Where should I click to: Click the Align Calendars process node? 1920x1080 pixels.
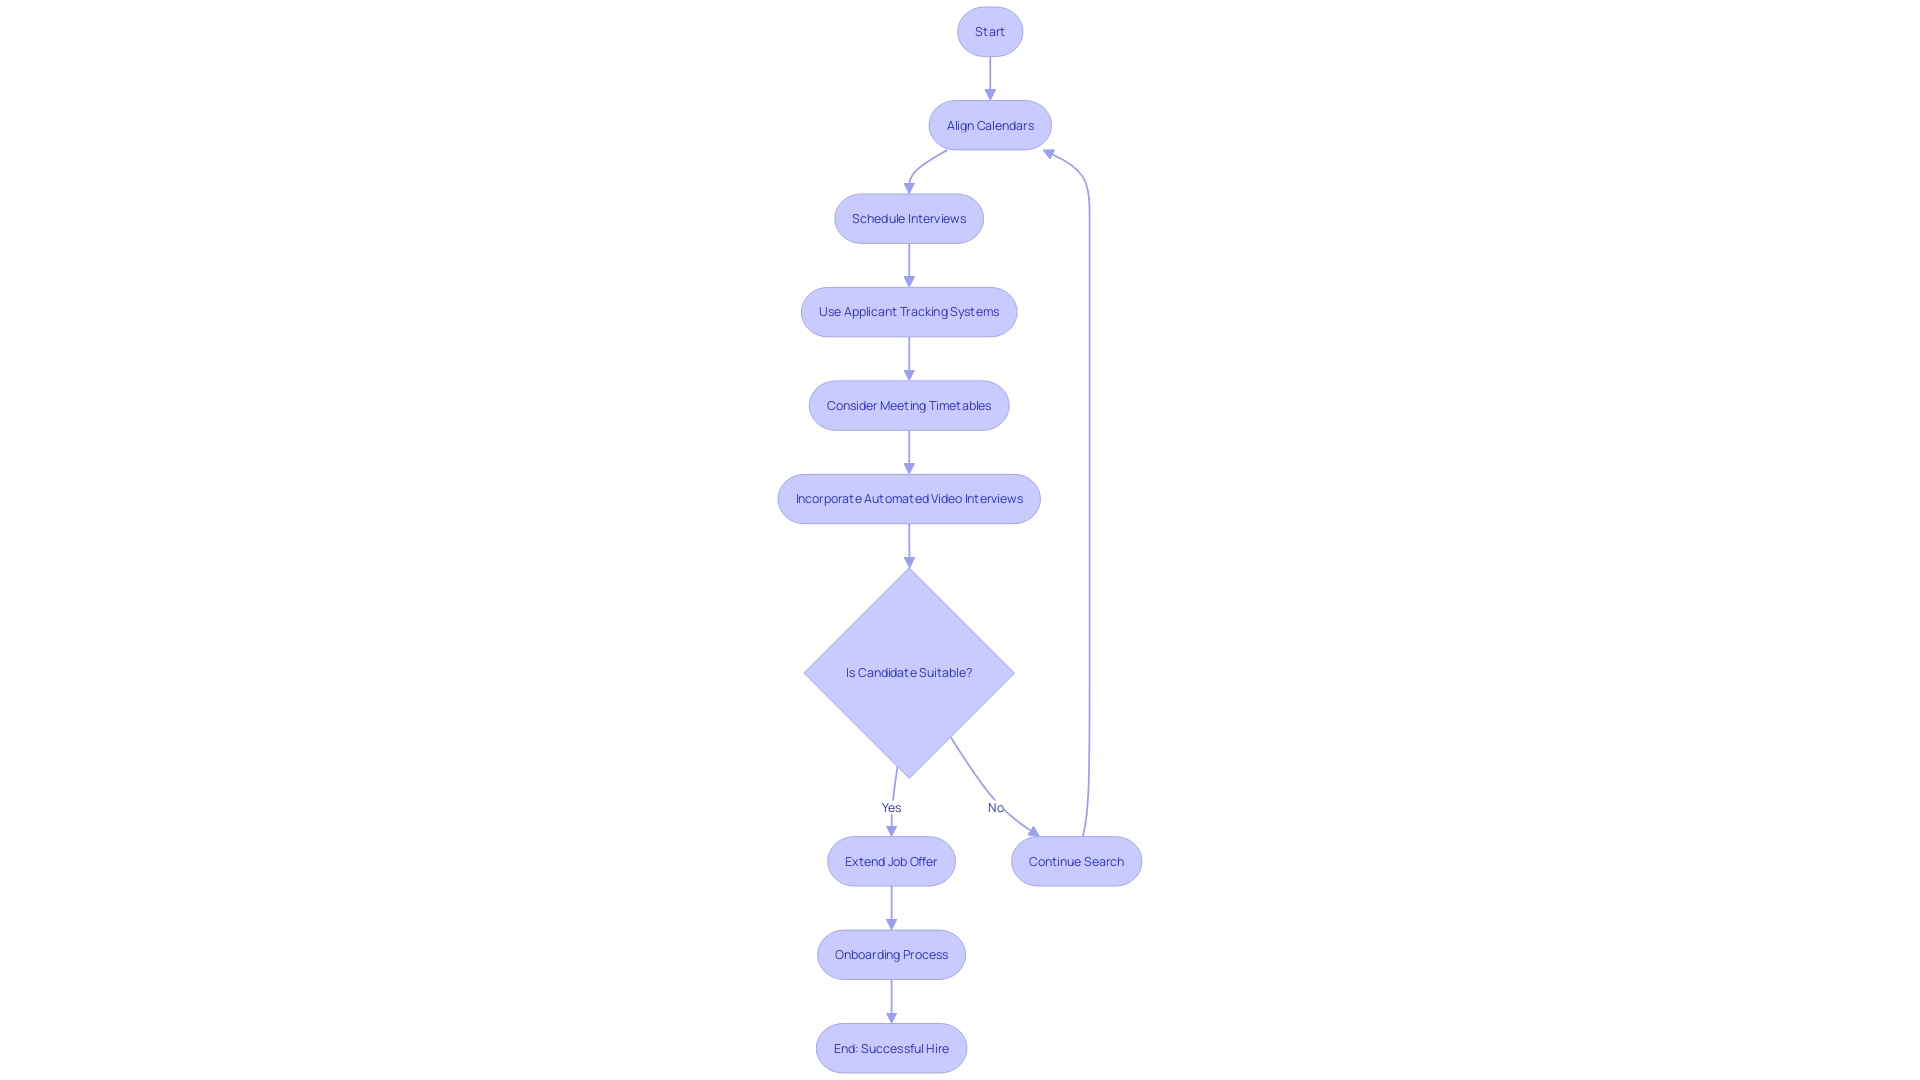tap(989, 124)
